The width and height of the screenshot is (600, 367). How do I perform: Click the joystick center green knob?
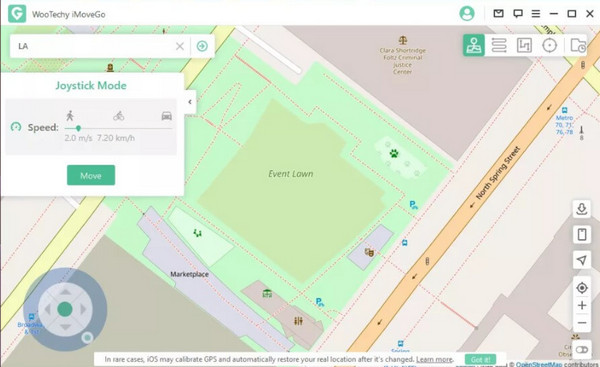pyautogui.click(x=65, y=309)
